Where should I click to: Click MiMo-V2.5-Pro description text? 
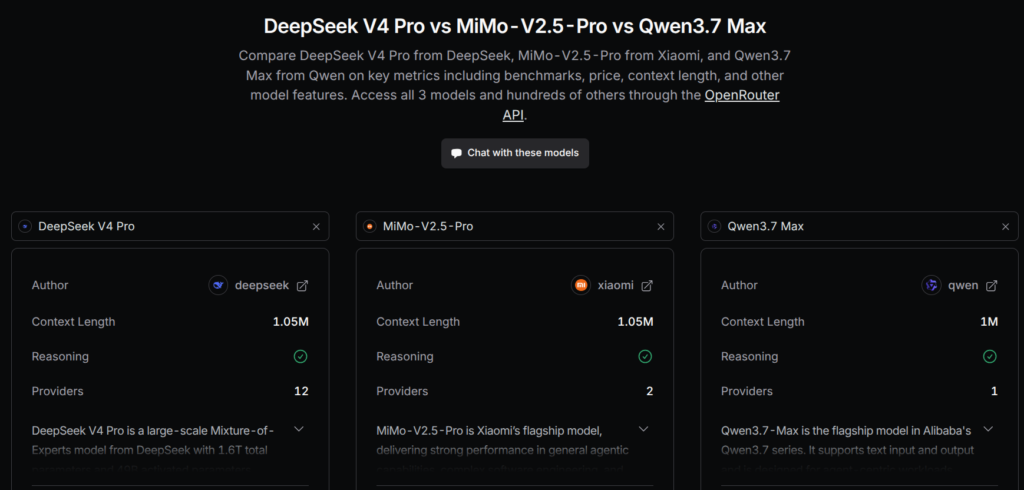[x=502, y=450]
